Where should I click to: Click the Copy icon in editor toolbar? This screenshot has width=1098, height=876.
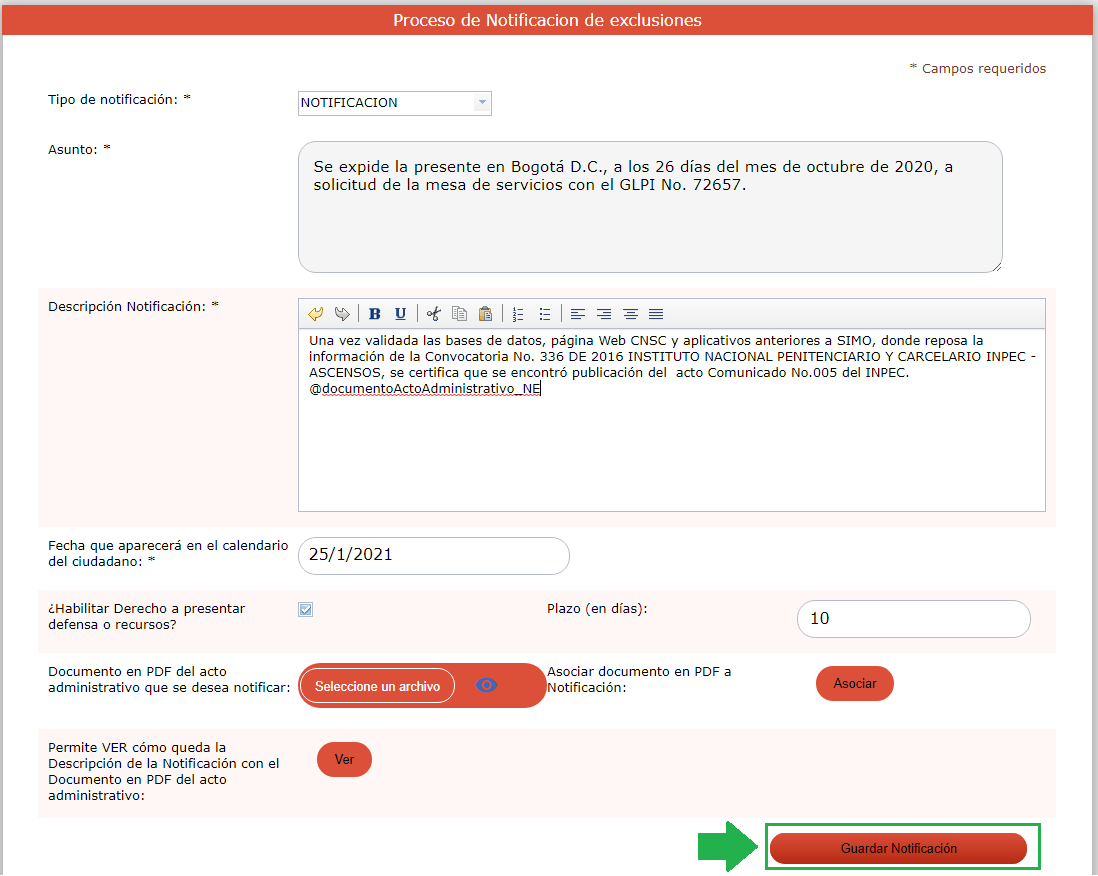tap(459, 314)
